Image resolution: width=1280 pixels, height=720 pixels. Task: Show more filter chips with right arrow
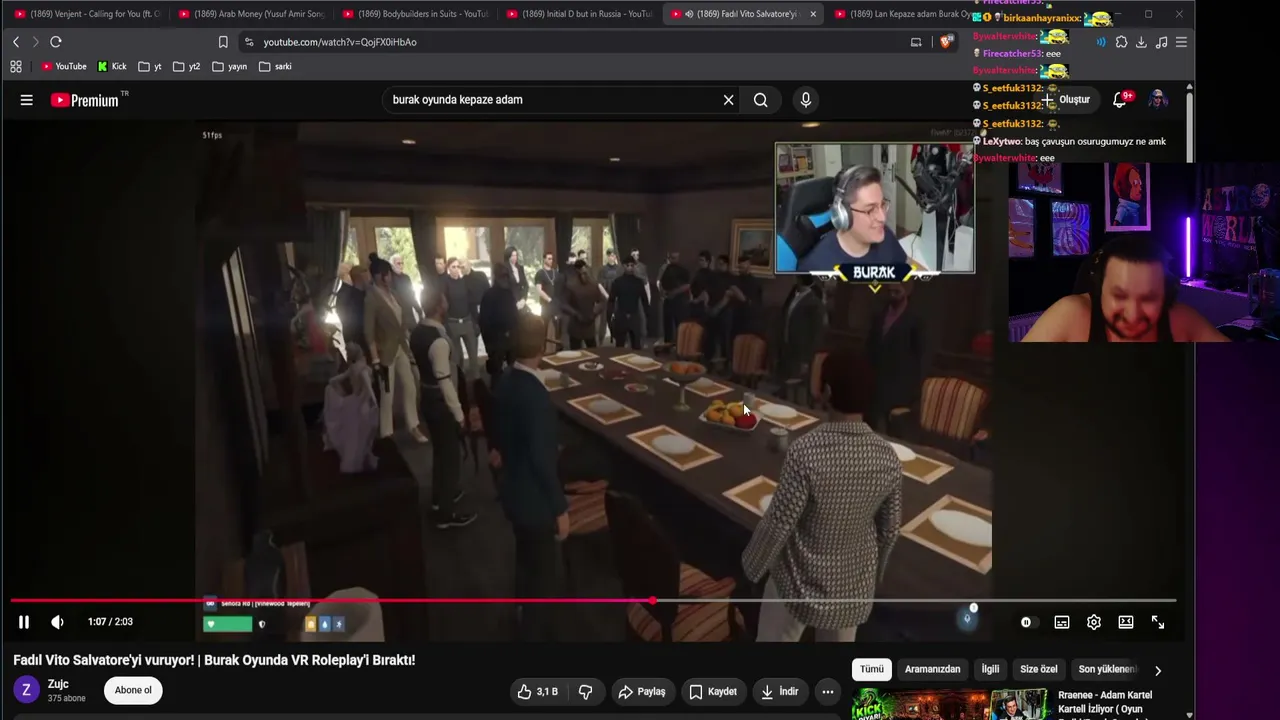[1158, 670]
